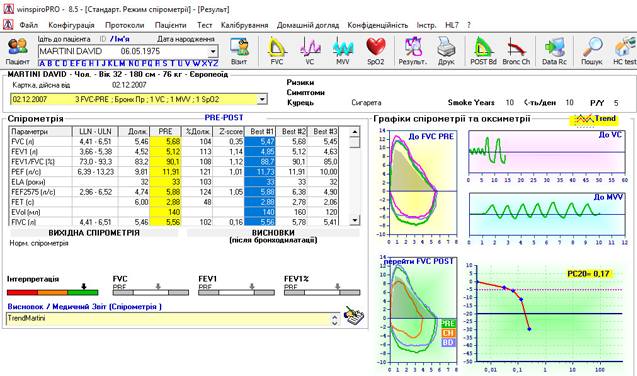Start the VC test from toolbar

[x=310, y=51]
